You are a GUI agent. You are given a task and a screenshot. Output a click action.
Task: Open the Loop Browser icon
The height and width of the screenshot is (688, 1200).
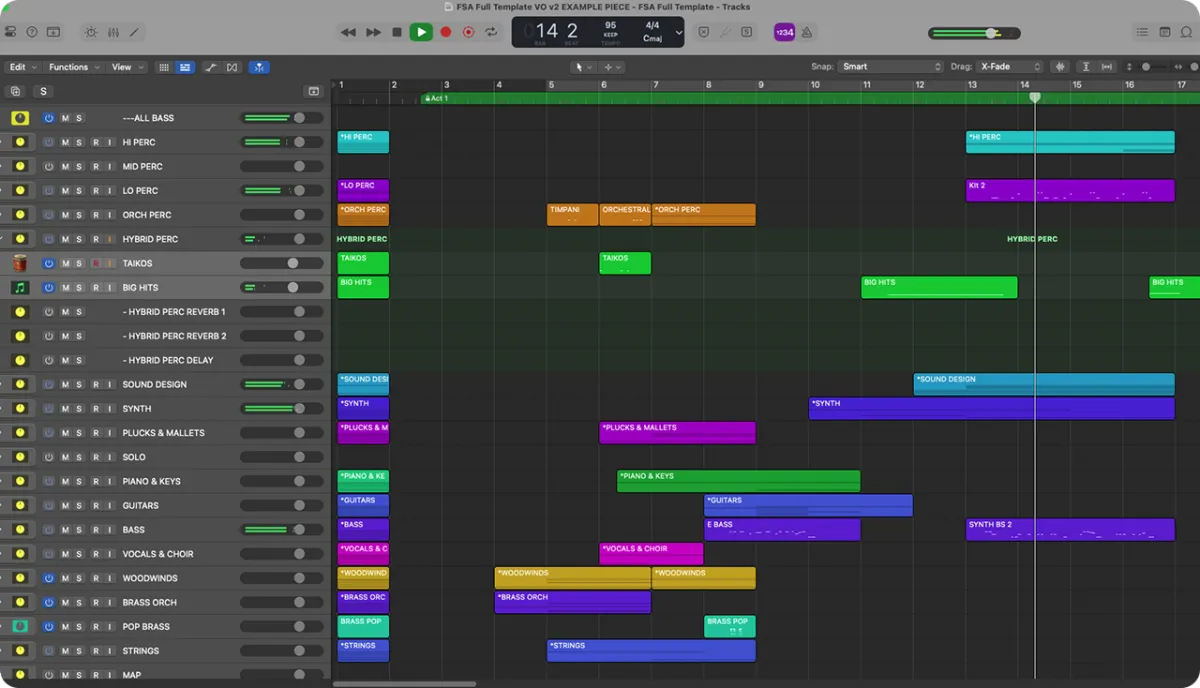coord(1186,32)
